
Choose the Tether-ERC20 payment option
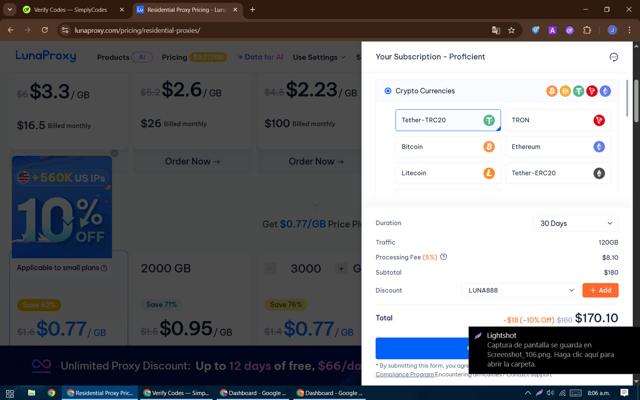click(558, 173)
